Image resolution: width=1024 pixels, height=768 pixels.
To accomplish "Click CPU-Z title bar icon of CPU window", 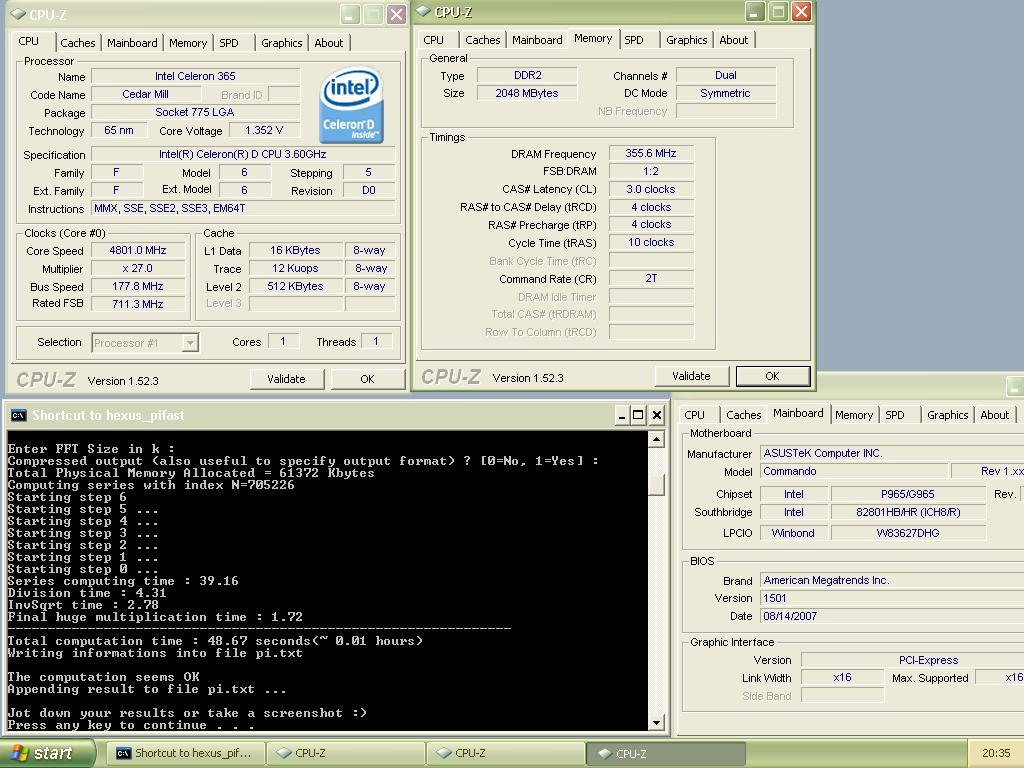I will pos(18,14).
